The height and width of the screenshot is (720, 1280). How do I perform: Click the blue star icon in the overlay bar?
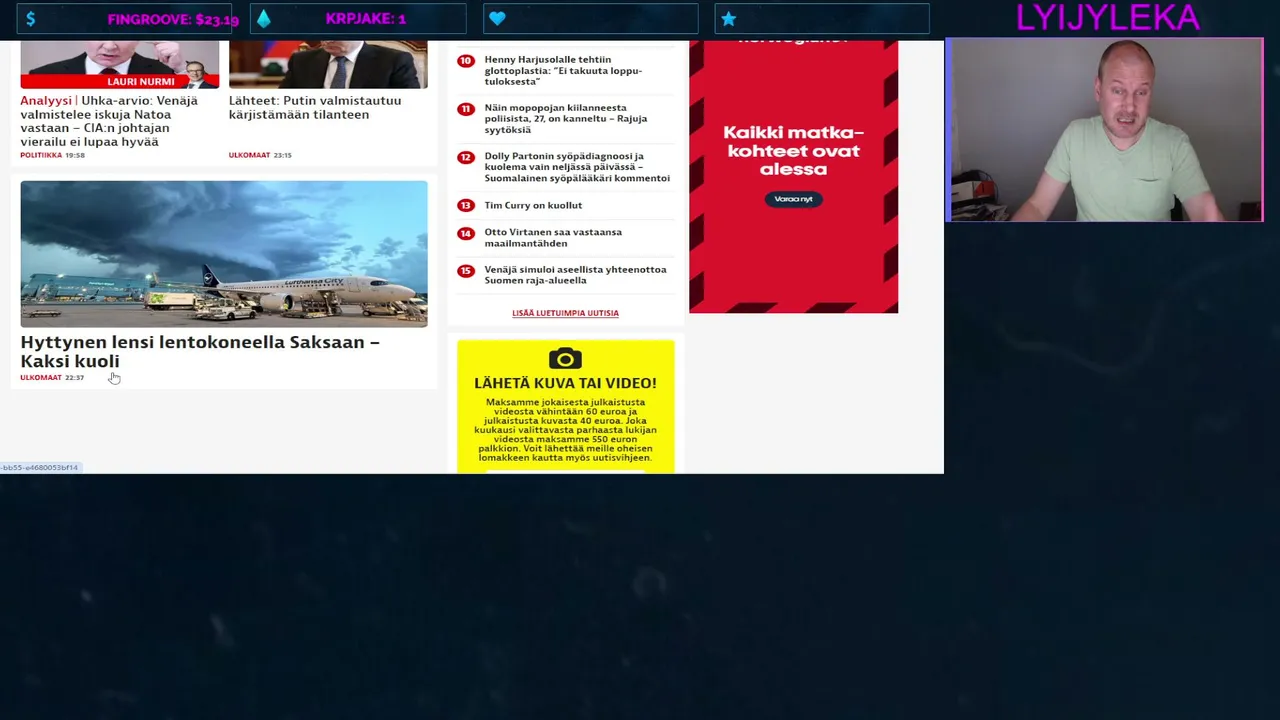pos(728,19)
